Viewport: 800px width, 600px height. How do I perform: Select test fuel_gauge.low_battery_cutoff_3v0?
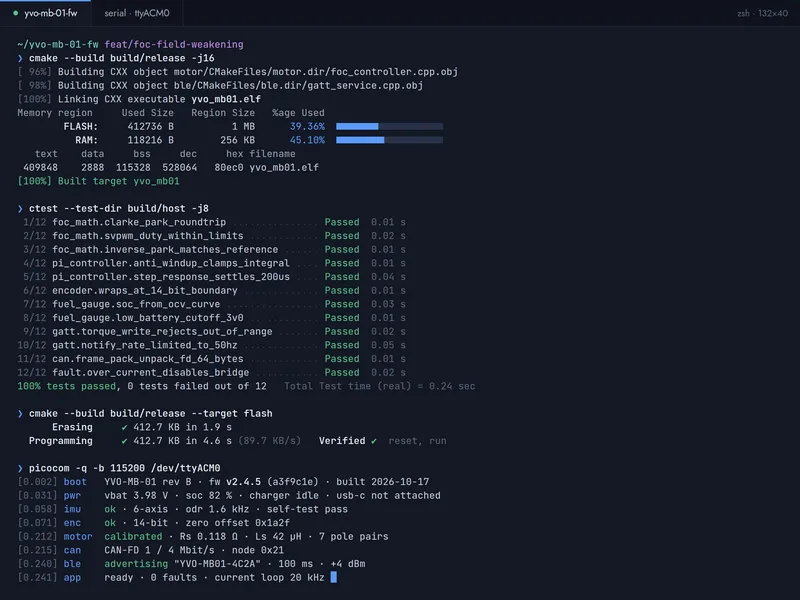click(147, 318)
